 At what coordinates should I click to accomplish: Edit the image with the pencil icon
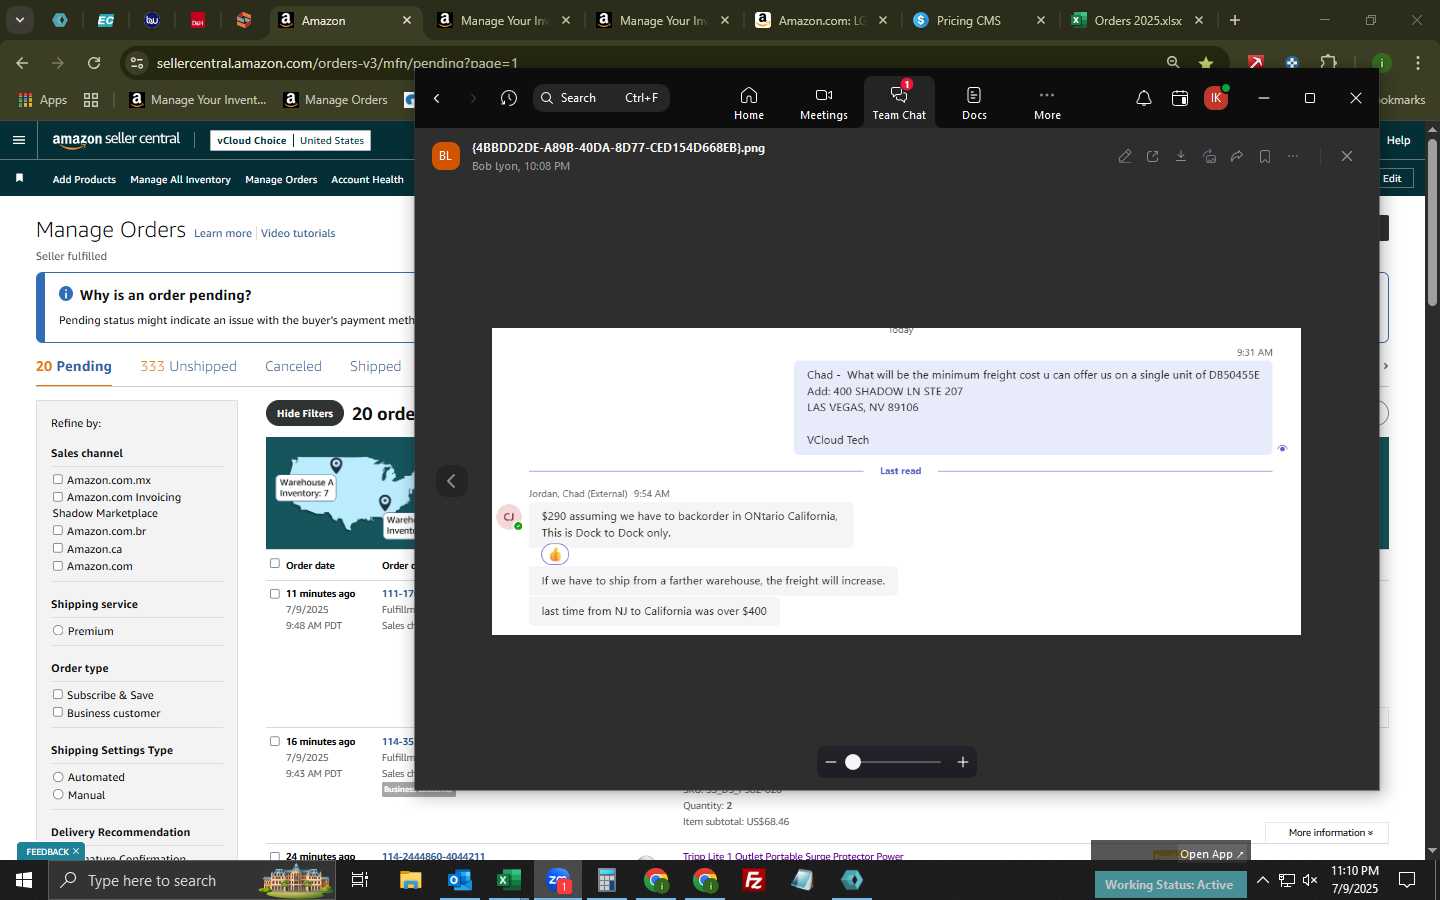pyautogui.click(x=1125, y=156)
